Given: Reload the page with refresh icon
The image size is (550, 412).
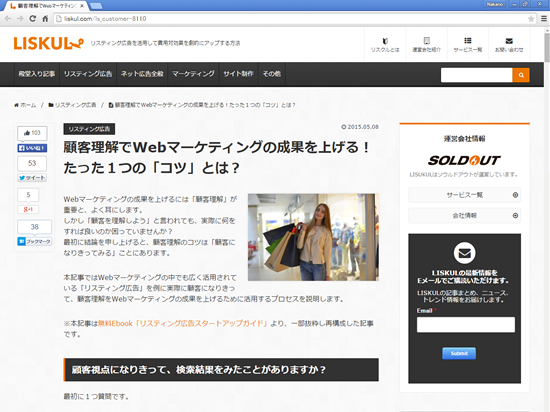Looking at the screenshot, I should click(x=33, y=19).
